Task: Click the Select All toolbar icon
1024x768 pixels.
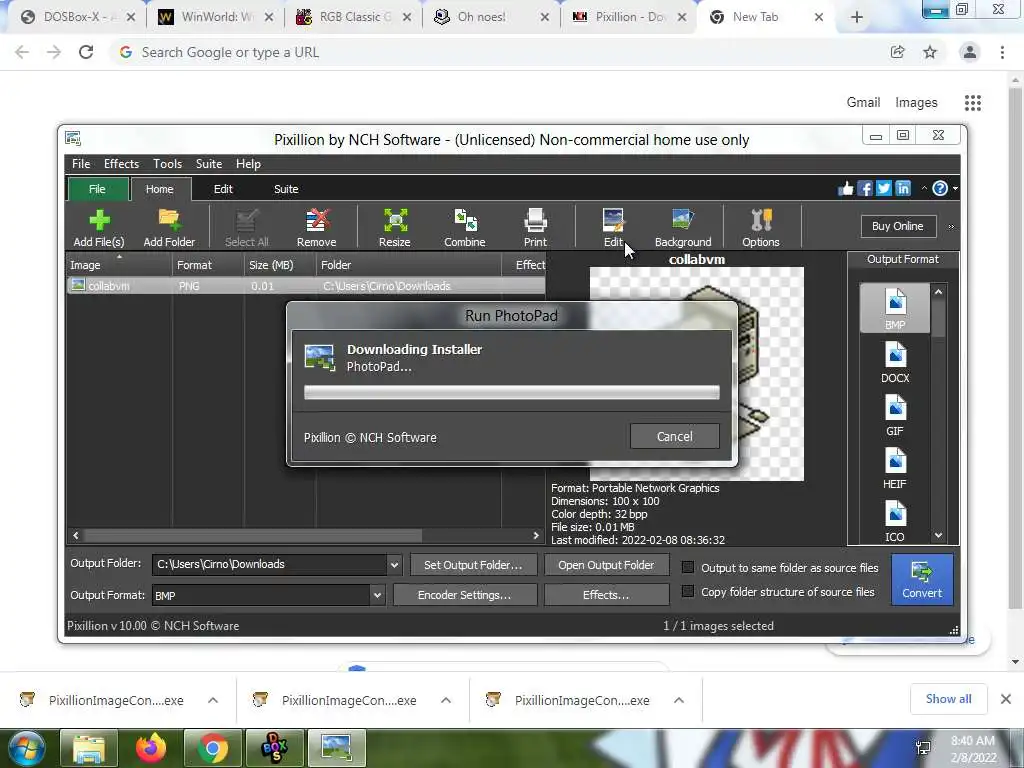Action: click(x=246, y=227)
